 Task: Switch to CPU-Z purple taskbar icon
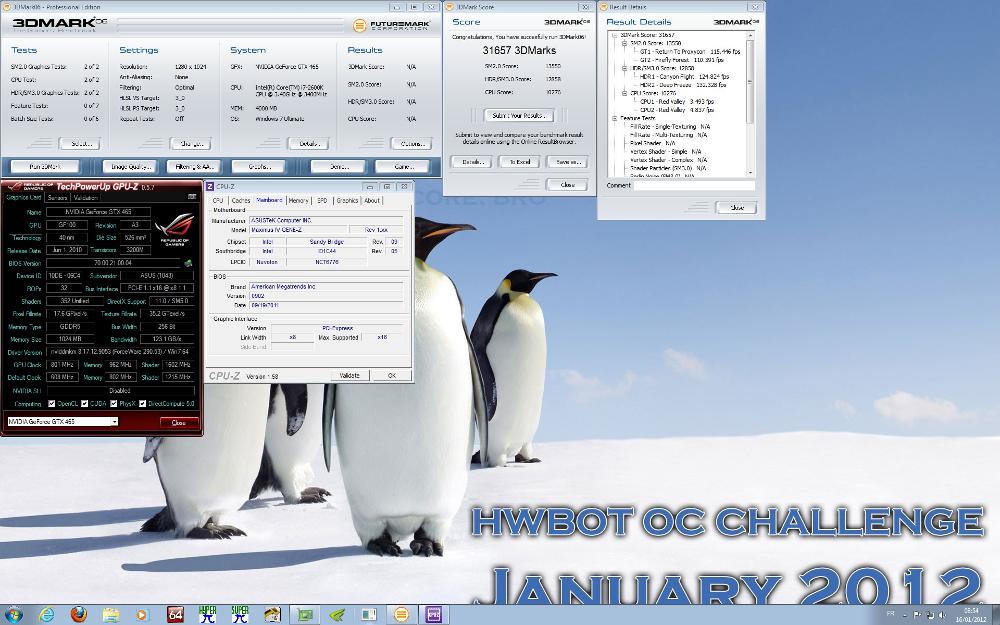pyautogui.click(x=434, y=615)
